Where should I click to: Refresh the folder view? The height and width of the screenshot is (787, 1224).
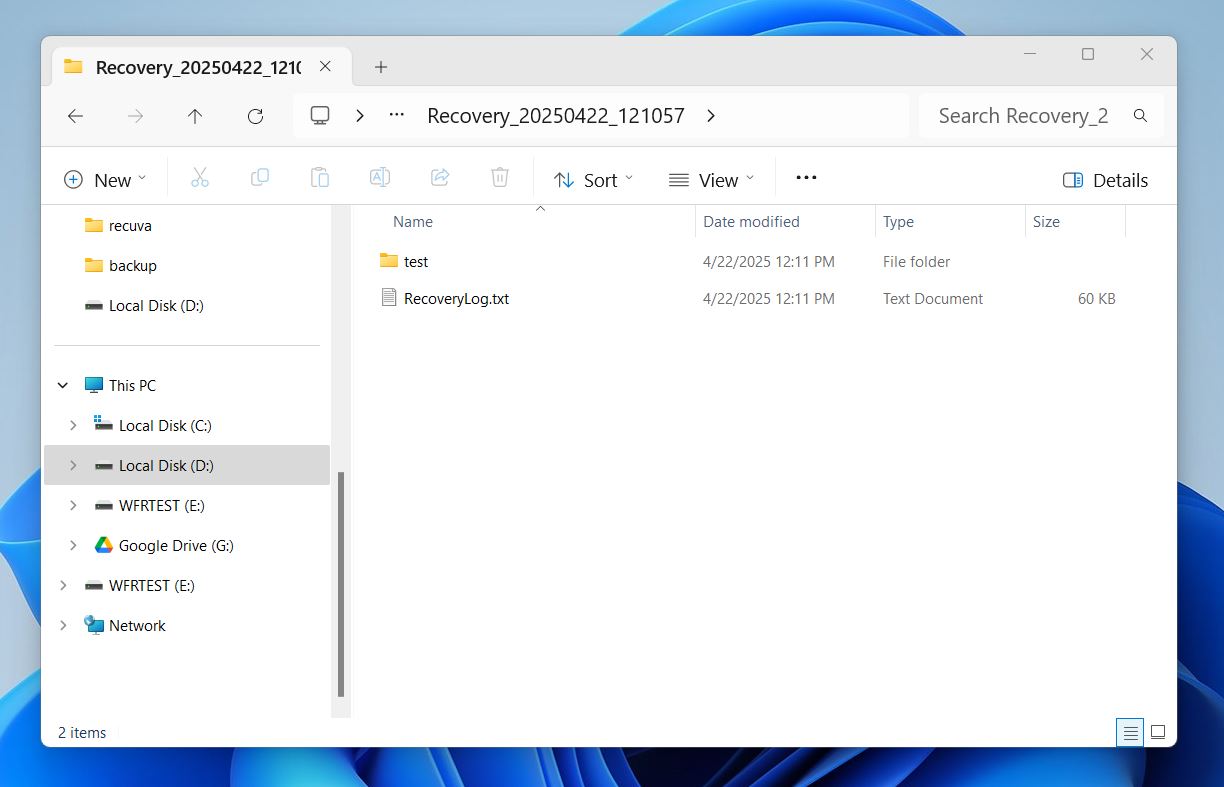255,115
